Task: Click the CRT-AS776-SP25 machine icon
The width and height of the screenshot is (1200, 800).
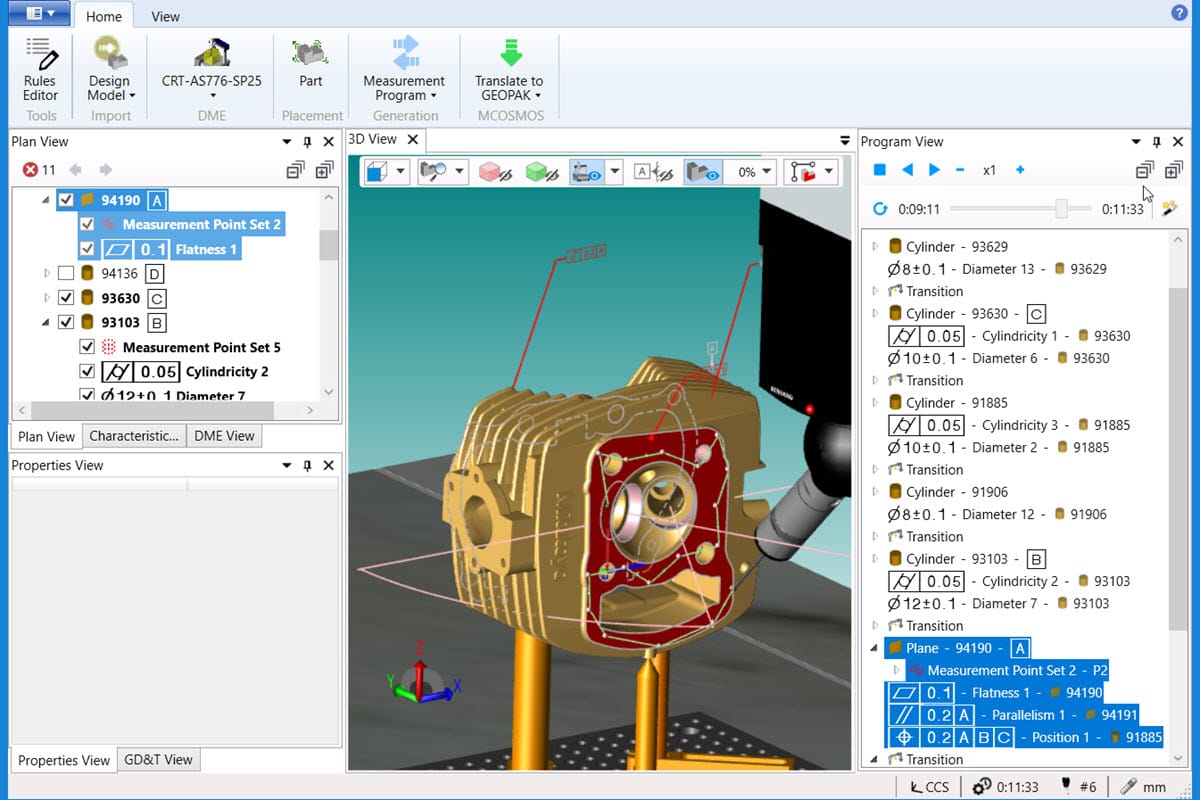Action: [212, 53]
